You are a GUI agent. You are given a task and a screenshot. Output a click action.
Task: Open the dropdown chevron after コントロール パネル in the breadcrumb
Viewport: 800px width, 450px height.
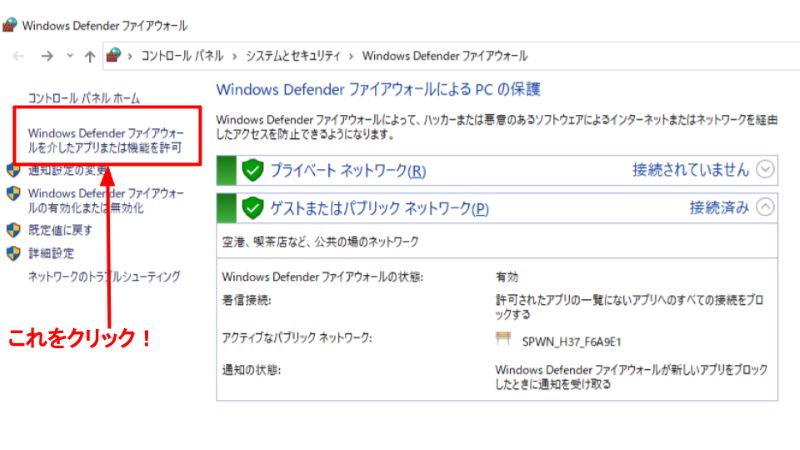[235, 56]
